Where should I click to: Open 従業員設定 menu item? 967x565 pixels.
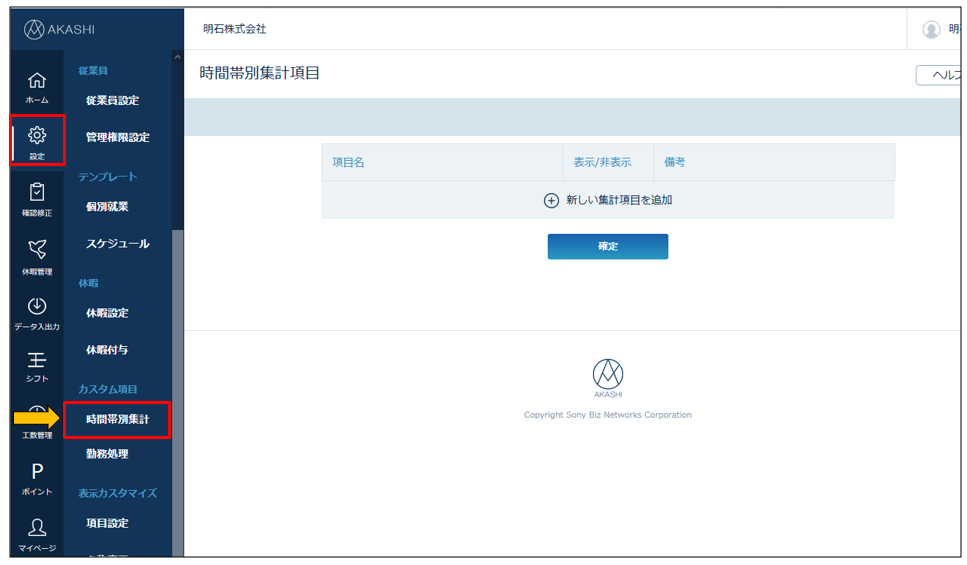point(112,100)
